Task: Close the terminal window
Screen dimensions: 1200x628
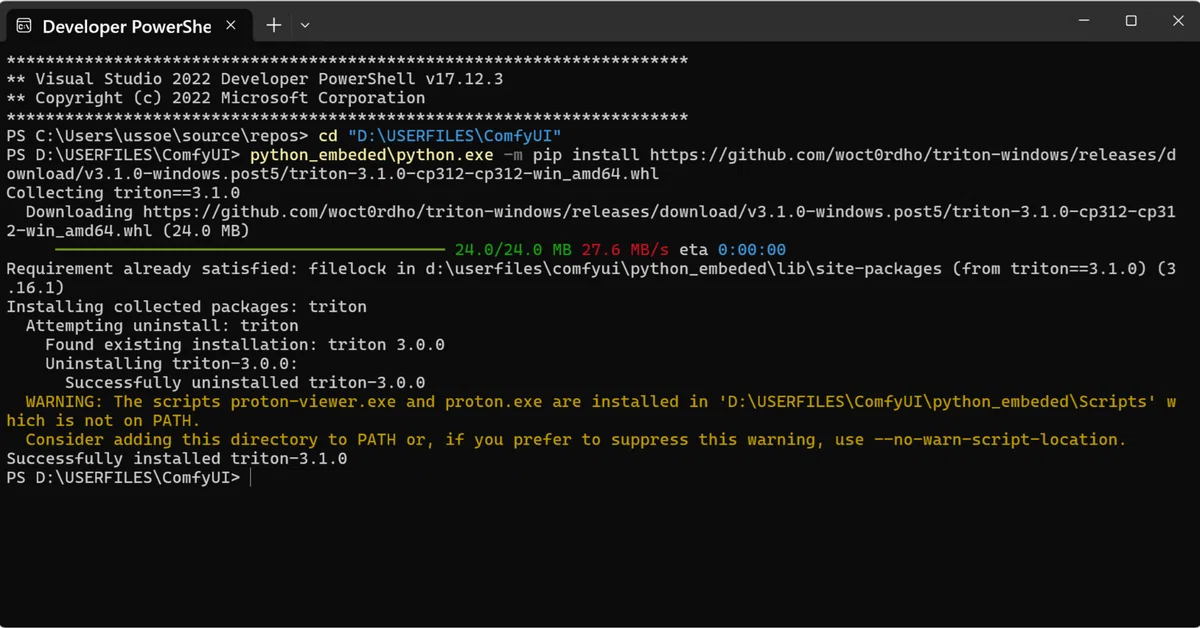Action: click(1177, 21)
